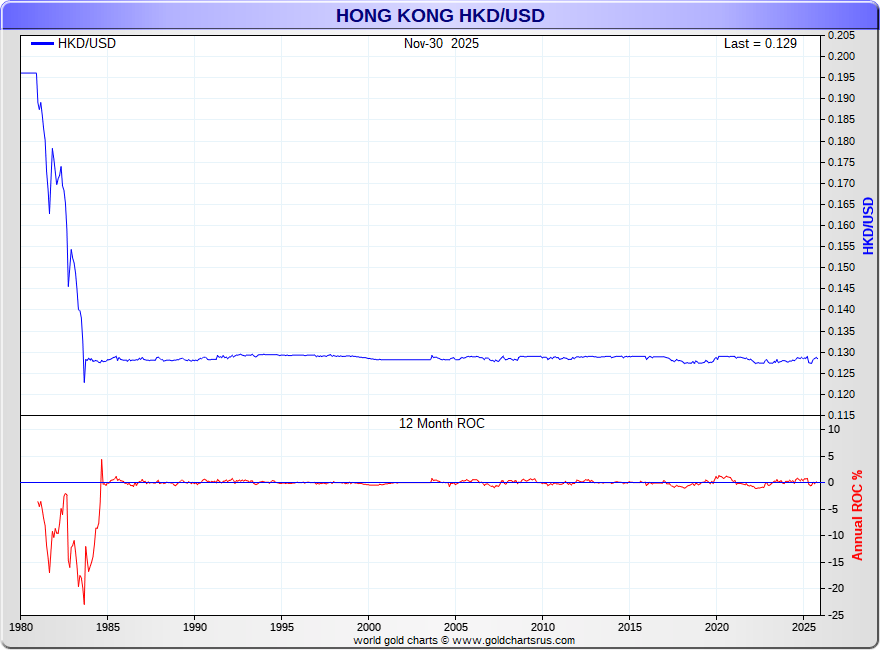The image size is (880, 650).
Task: Click the 0.165 y-axis label
Action: 841,204
